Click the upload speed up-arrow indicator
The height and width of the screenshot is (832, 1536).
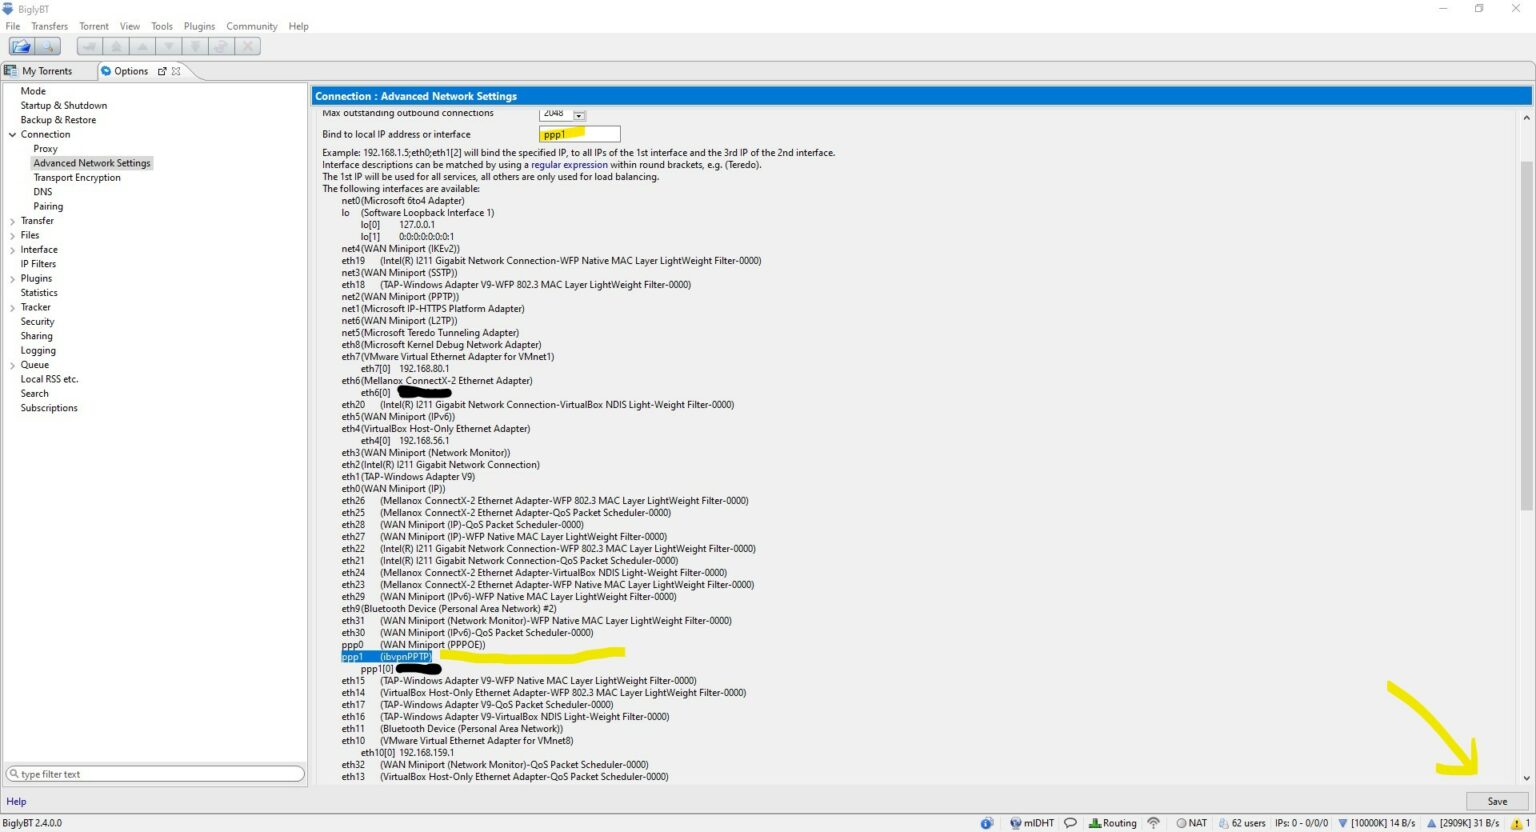coord(1462,823)
